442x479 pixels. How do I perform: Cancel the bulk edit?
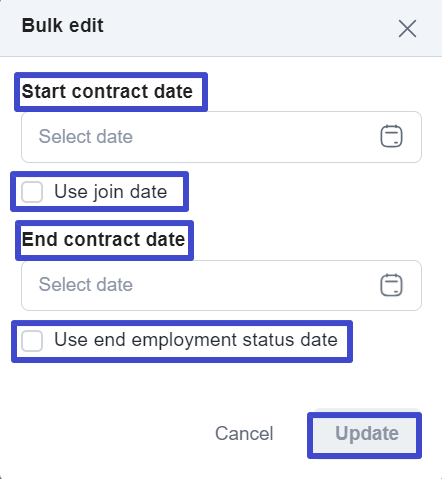click(x=244, y=433)
